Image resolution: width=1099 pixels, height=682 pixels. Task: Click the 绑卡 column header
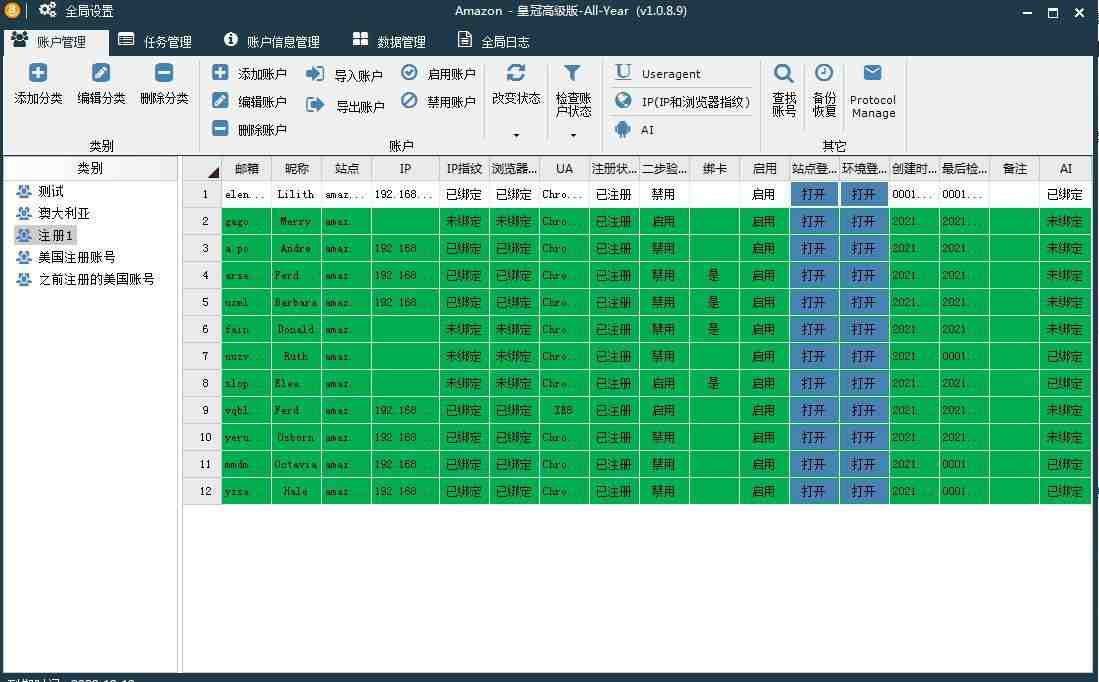[714, 168]
